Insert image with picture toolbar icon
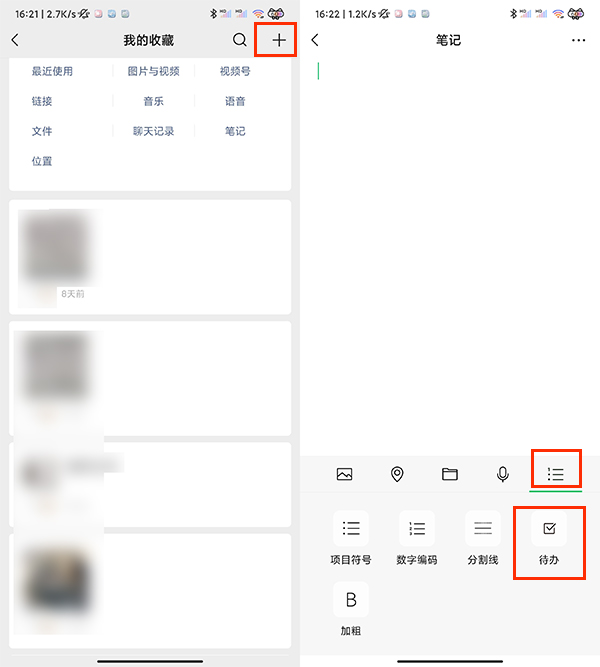Viewport: 600px width, 667px height. [344, 474]
